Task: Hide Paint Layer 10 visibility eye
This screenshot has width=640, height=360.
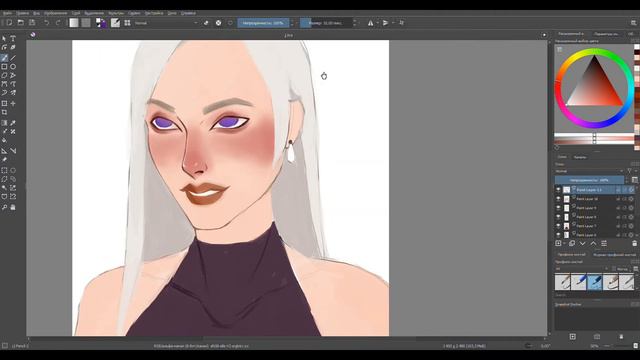Action: point(558,199)
